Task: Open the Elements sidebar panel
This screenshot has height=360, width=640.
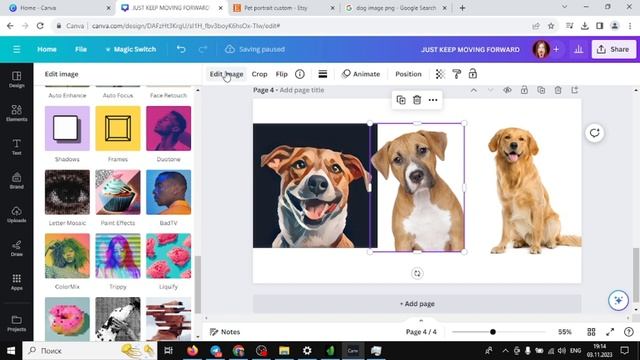Action: tap(17, 113)
